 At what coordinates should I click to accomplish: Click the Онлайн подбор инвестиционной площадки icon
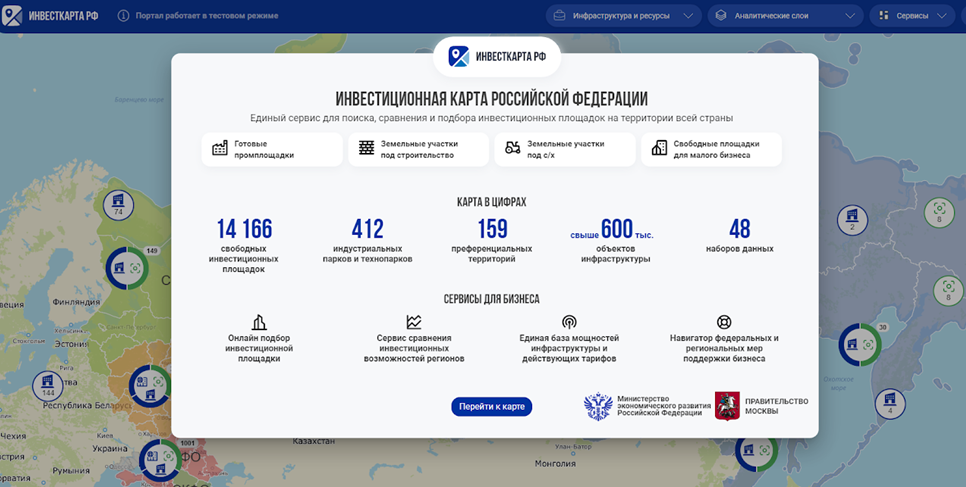pos(259,322)
